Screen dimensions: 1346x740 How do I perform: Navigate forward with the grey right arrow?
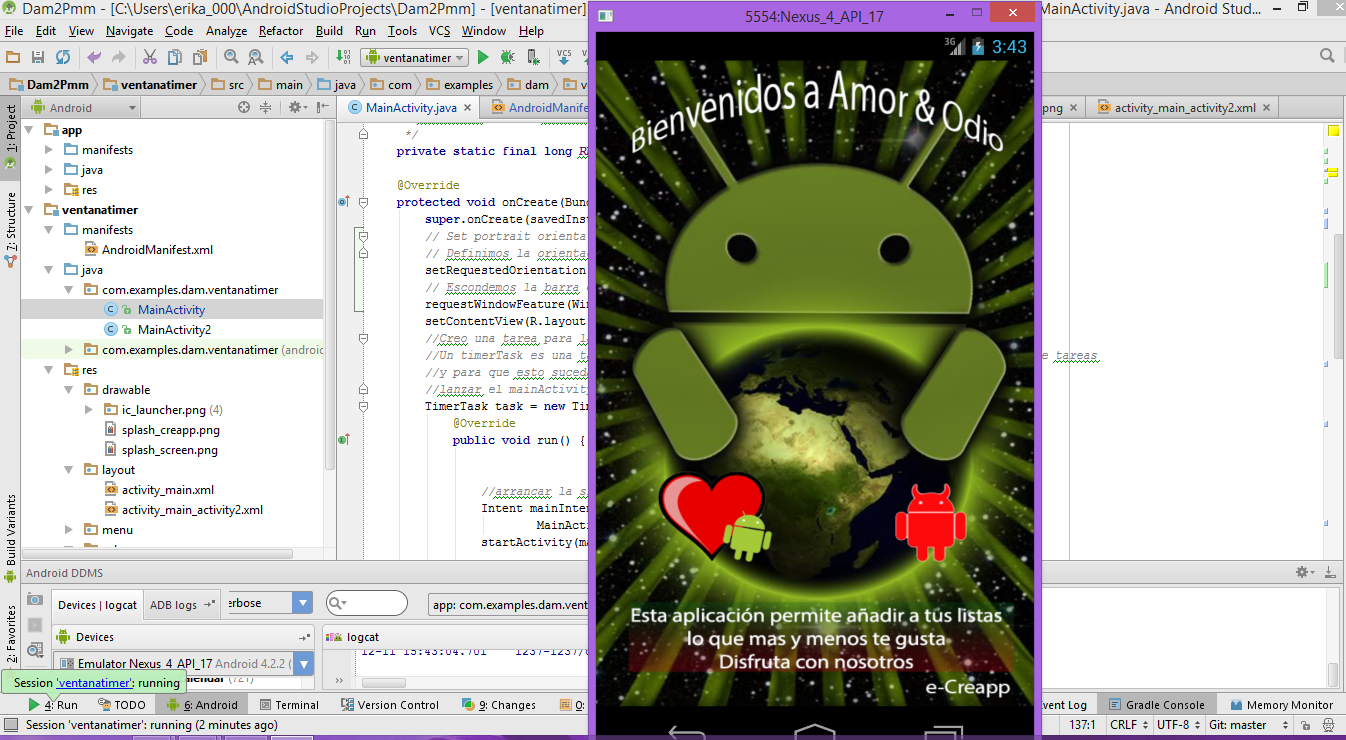pyautogui.click(x=312, y=58)
